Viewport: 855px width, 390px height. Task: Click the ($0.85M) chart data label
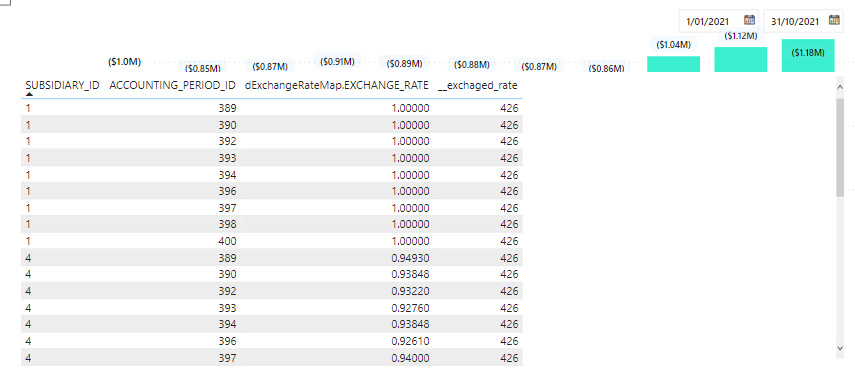[x=203, y=68]
